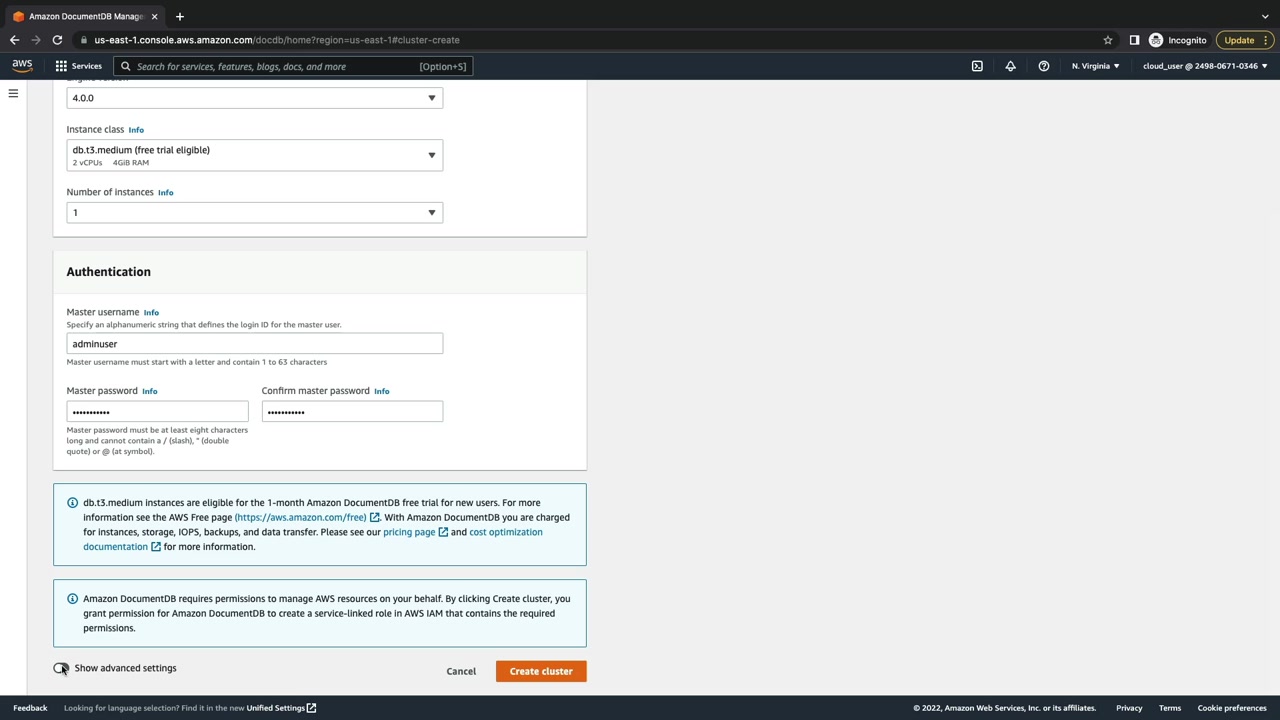Open the Services menu label

coord(86,66)
